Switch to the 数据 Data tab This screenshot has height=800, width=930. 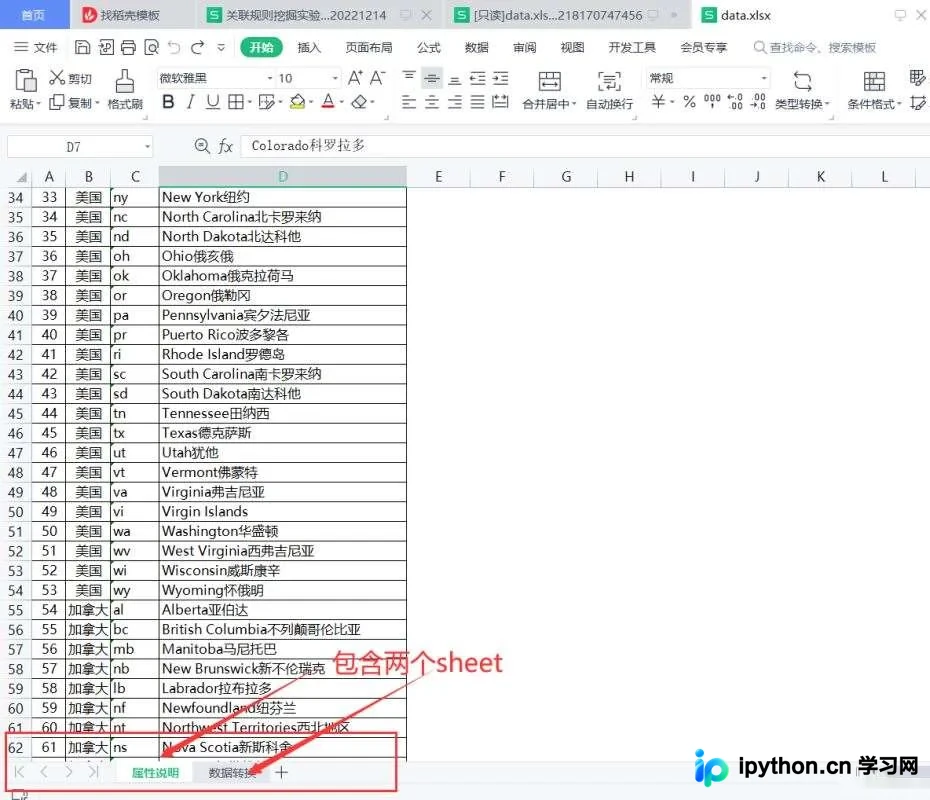[477, 47]
